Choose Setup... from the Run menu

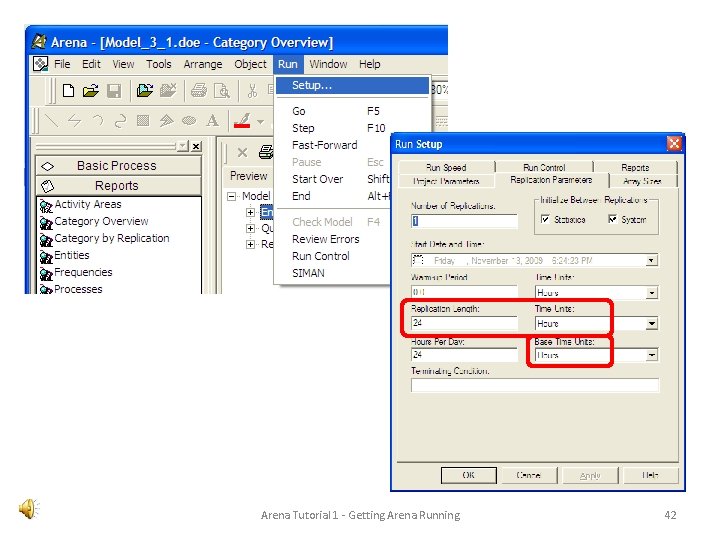[x=353, y=85]
